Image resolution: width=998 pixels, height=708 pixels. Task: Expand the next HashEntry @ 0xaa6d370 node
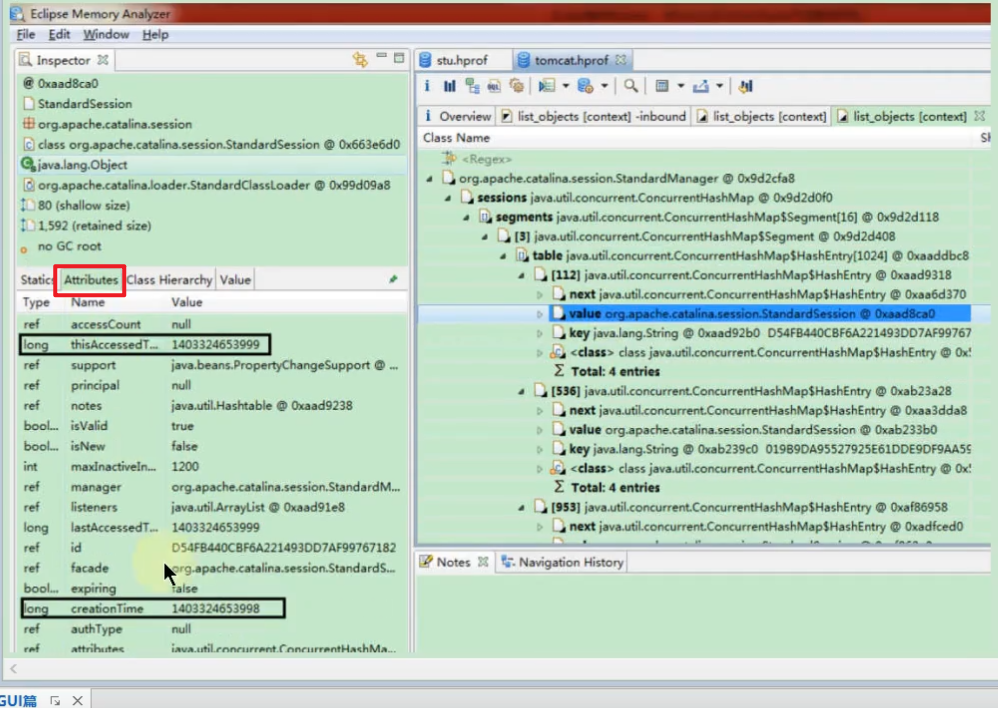[540, 295]
